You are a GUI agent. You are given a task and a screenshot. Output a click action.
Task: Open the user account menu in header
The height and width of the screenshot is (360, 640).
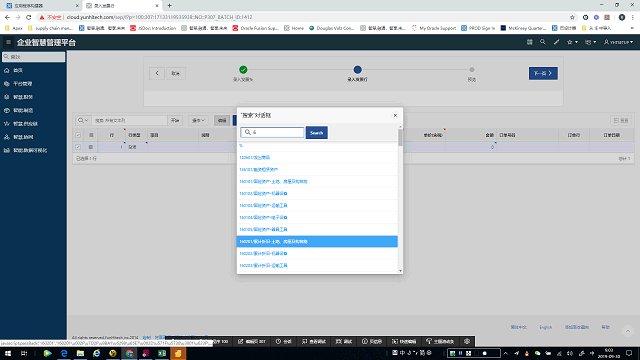[618, 42]
